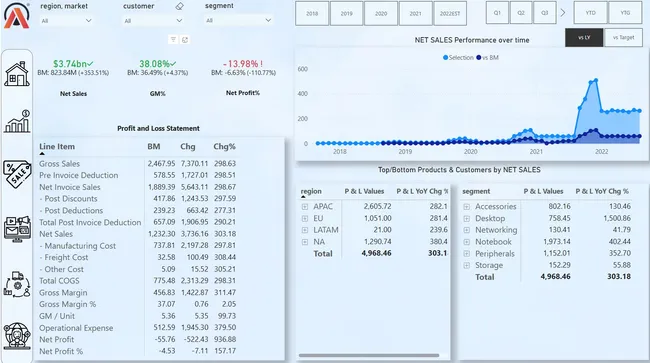Select the Q2 quarter button
This screenshot has width=650, height=363.
click(521, 13)
